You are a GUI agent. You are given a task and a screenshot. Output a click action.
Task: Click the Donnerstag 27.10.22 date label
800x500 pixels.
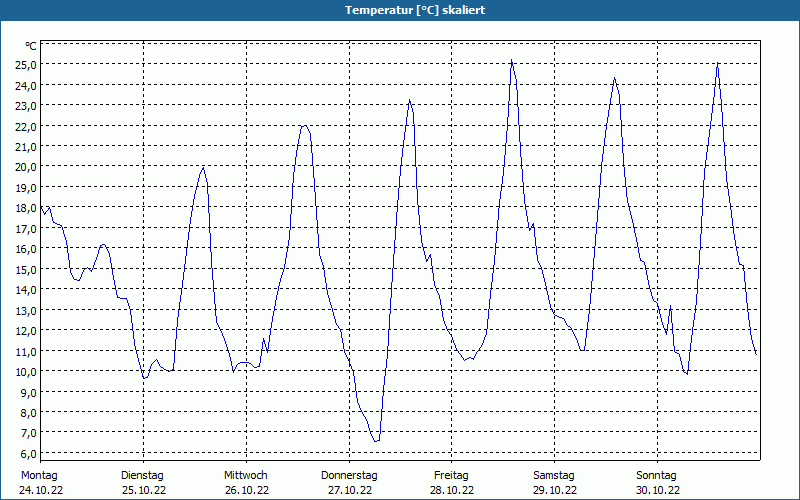pos(349,483)
